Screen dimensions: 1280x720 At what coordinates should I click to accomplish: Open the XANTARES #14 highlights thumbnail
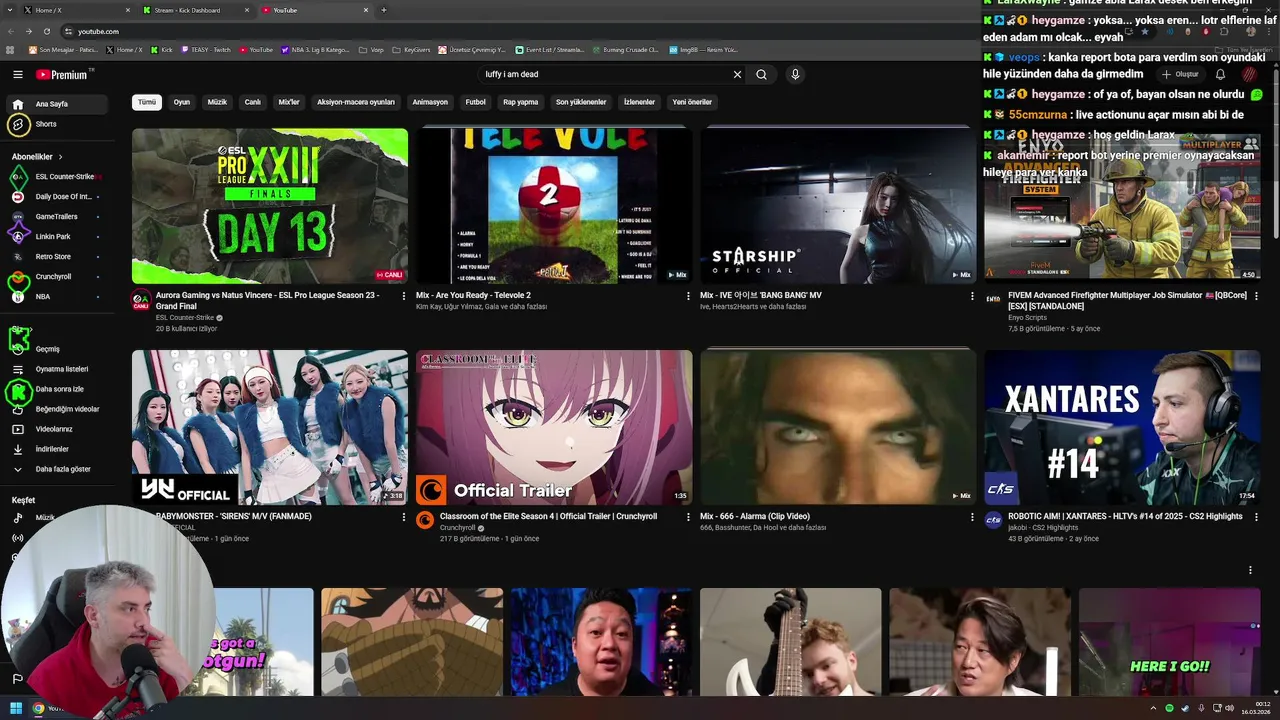coord(1122,427)
